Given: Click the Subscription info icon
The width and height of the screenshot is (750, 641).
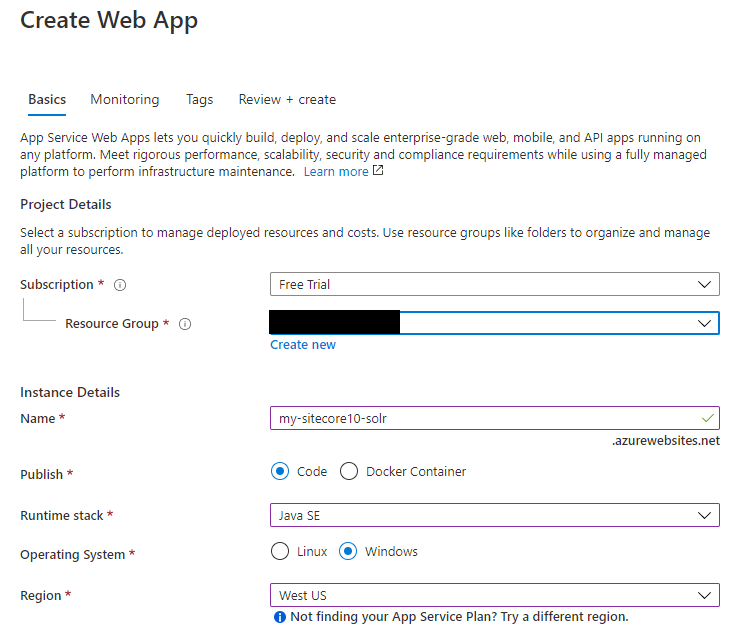Looking at the screenshot, I should (x=120, y=285).
